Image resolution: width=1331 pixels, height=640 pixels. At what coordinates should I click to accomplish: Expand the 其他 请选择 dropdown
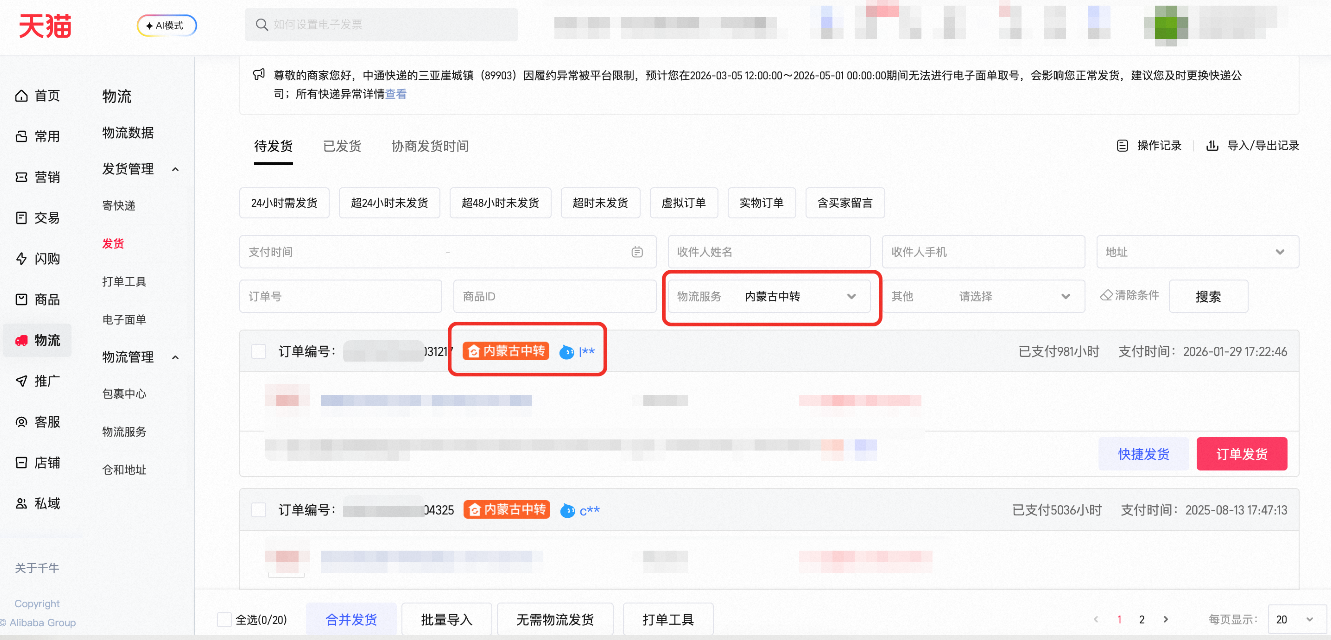(x=983, y=297)
